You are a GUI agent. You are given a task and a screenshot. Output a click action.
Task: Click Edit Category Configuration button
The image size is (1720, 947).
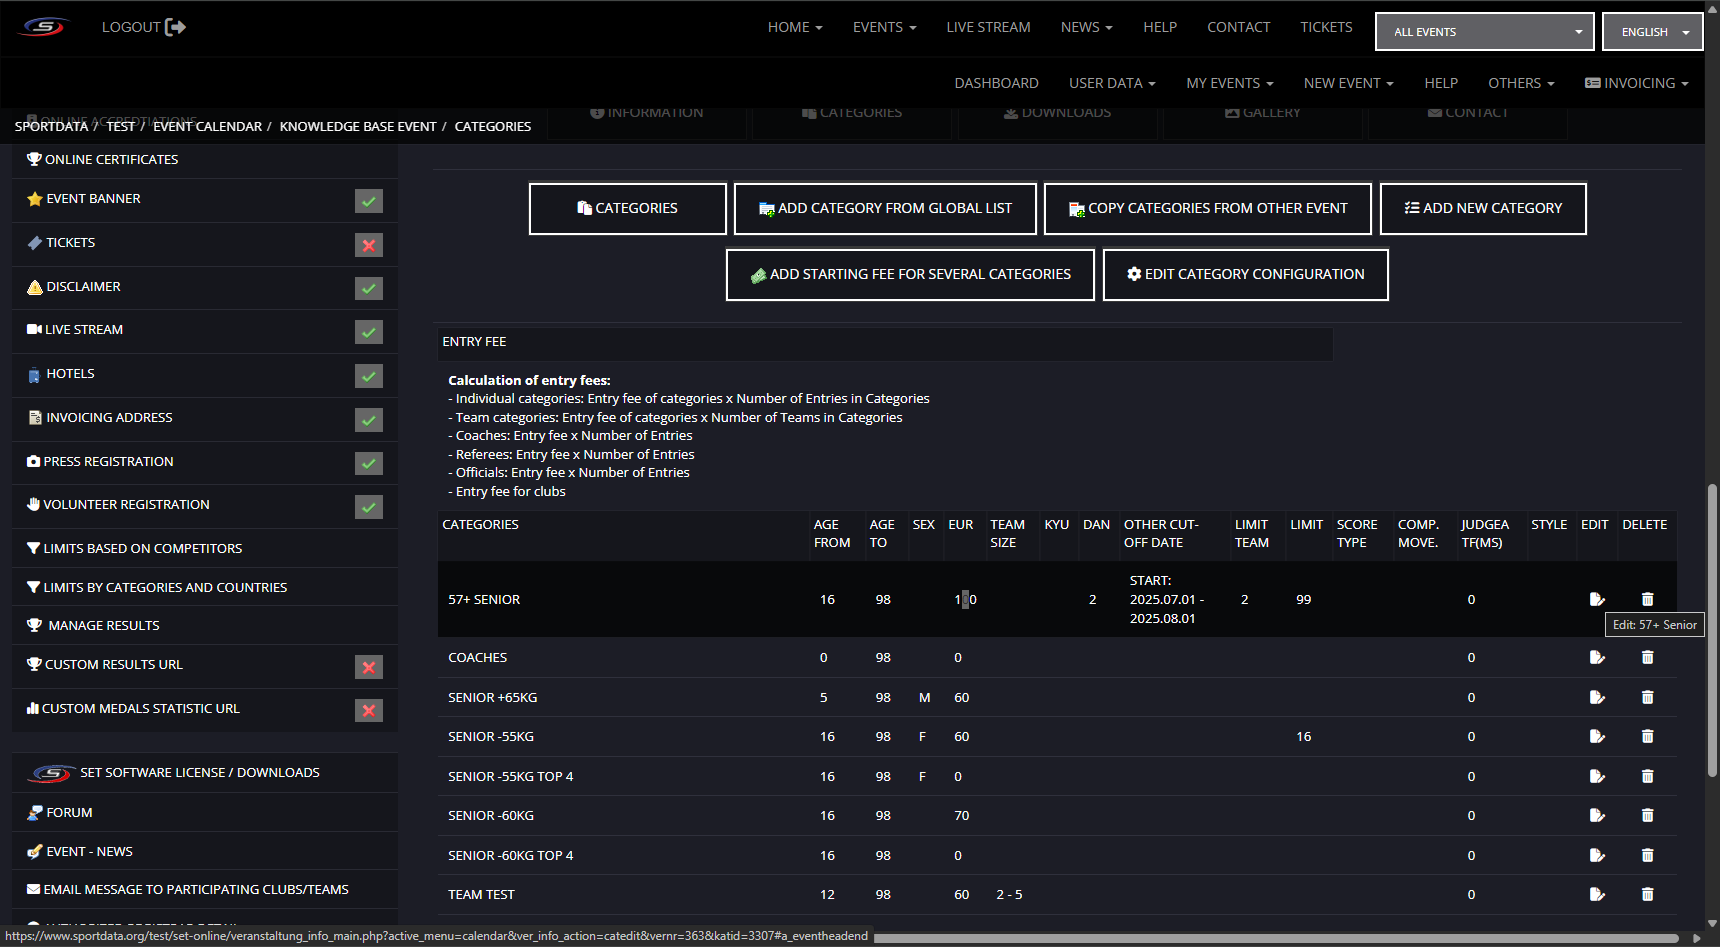[1246, 274]
